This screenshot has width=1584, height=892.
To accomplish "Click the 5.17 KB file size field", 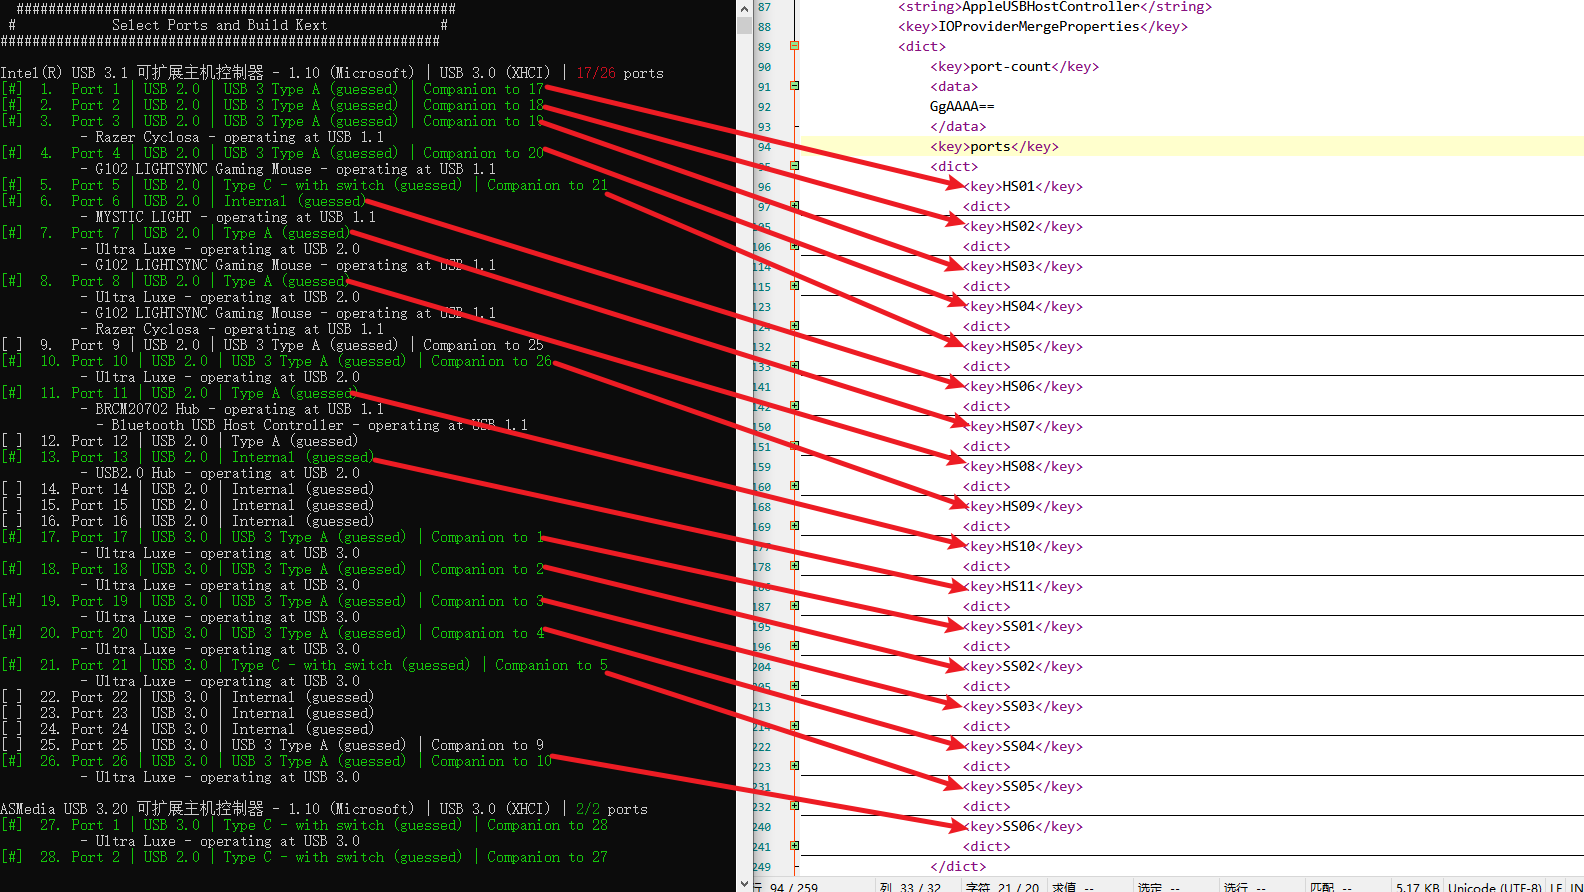I will (x=1417, y=886).
